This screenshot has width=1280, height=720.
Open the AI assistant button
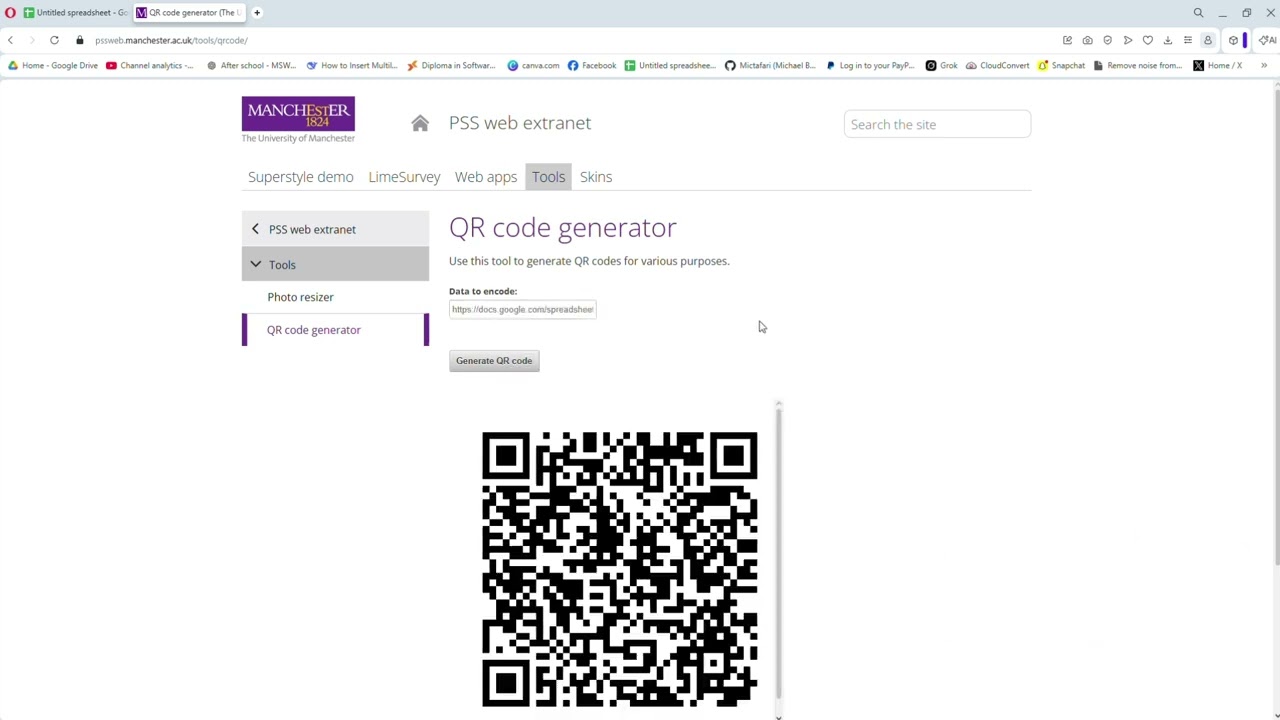(1267, 40)
